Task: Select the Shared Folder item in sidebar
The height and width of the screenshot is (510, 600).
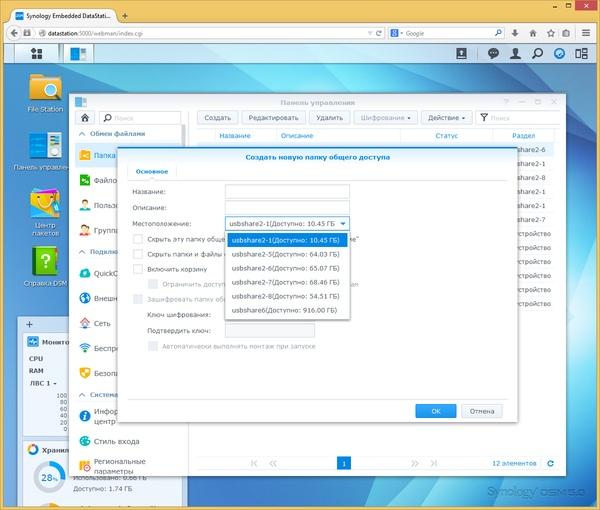Action: (x=96, y=155)
